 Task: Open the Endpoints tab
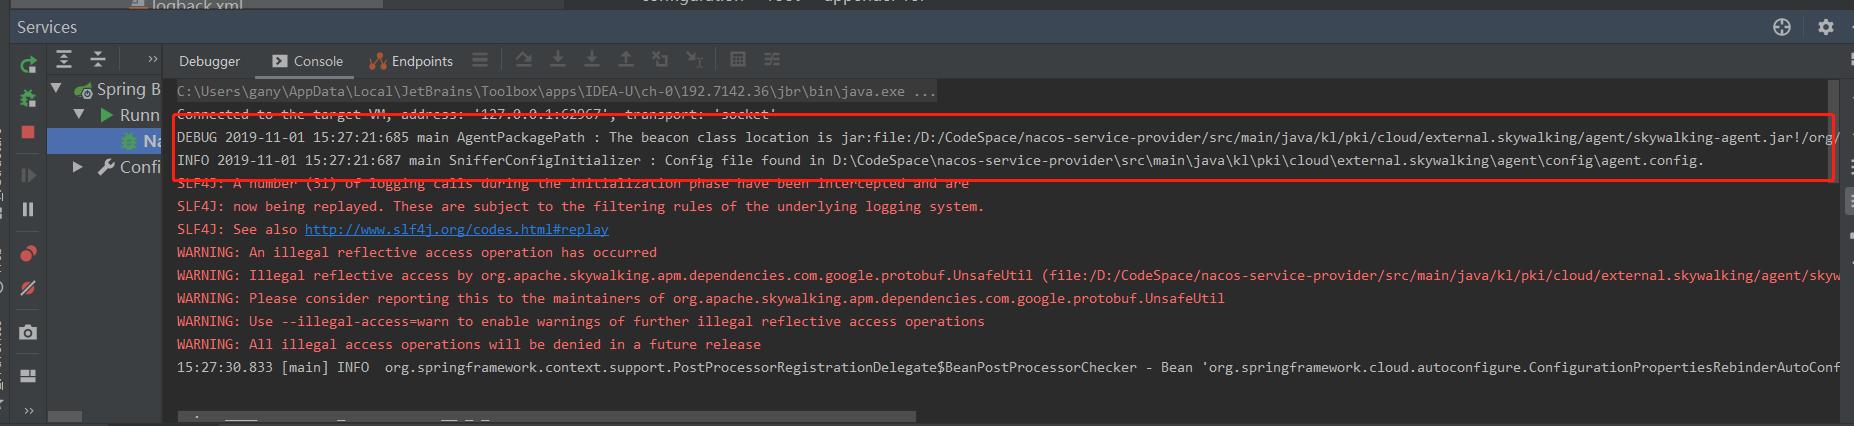tap(411, 61)
